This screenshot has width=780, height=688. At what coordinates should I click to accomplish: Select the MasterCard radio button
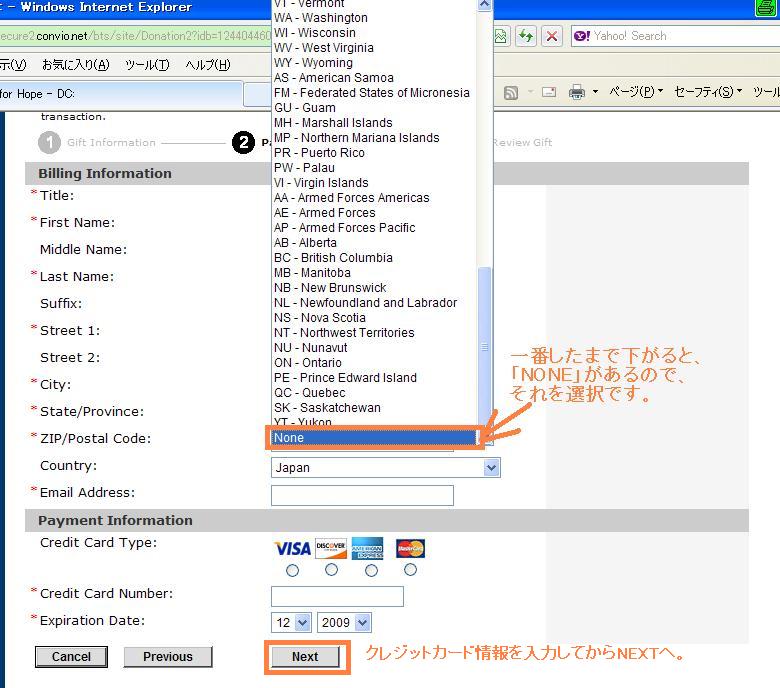click(410, 570)
